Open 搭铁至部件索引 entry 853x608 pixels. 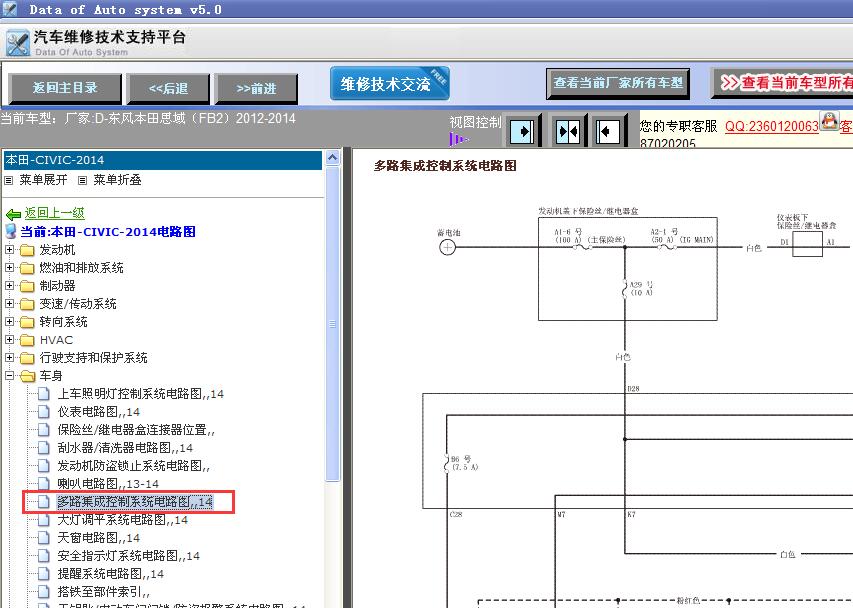pos(103,591)
